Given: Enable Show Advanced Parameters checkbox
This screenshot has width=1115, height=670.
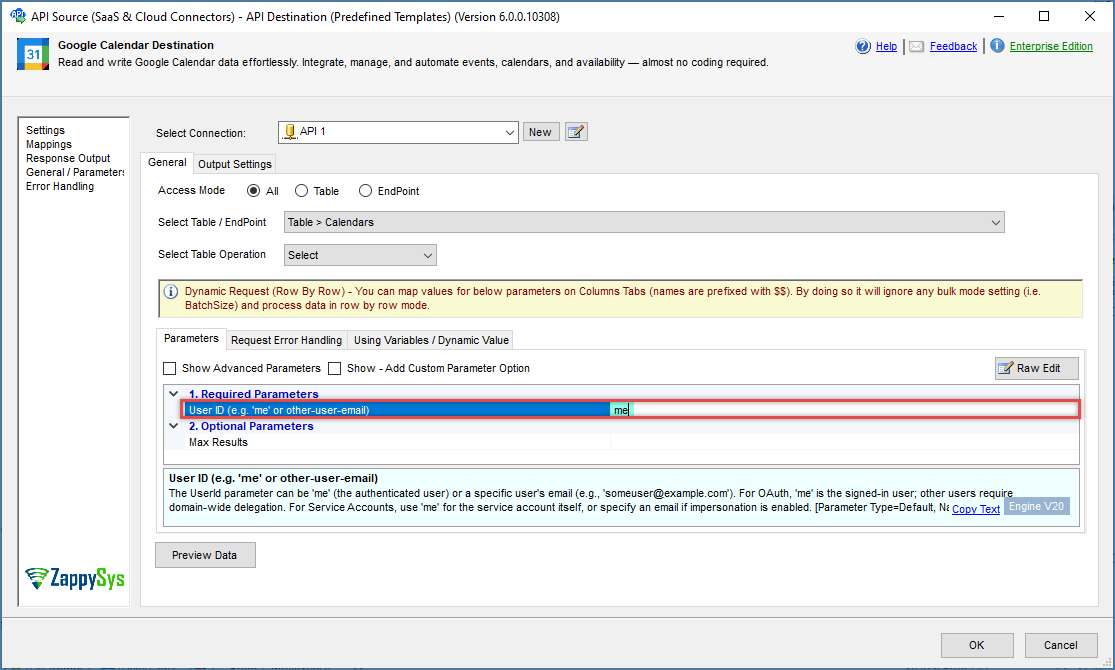Looking at the screenshot, I should click(x=170, y=368).
